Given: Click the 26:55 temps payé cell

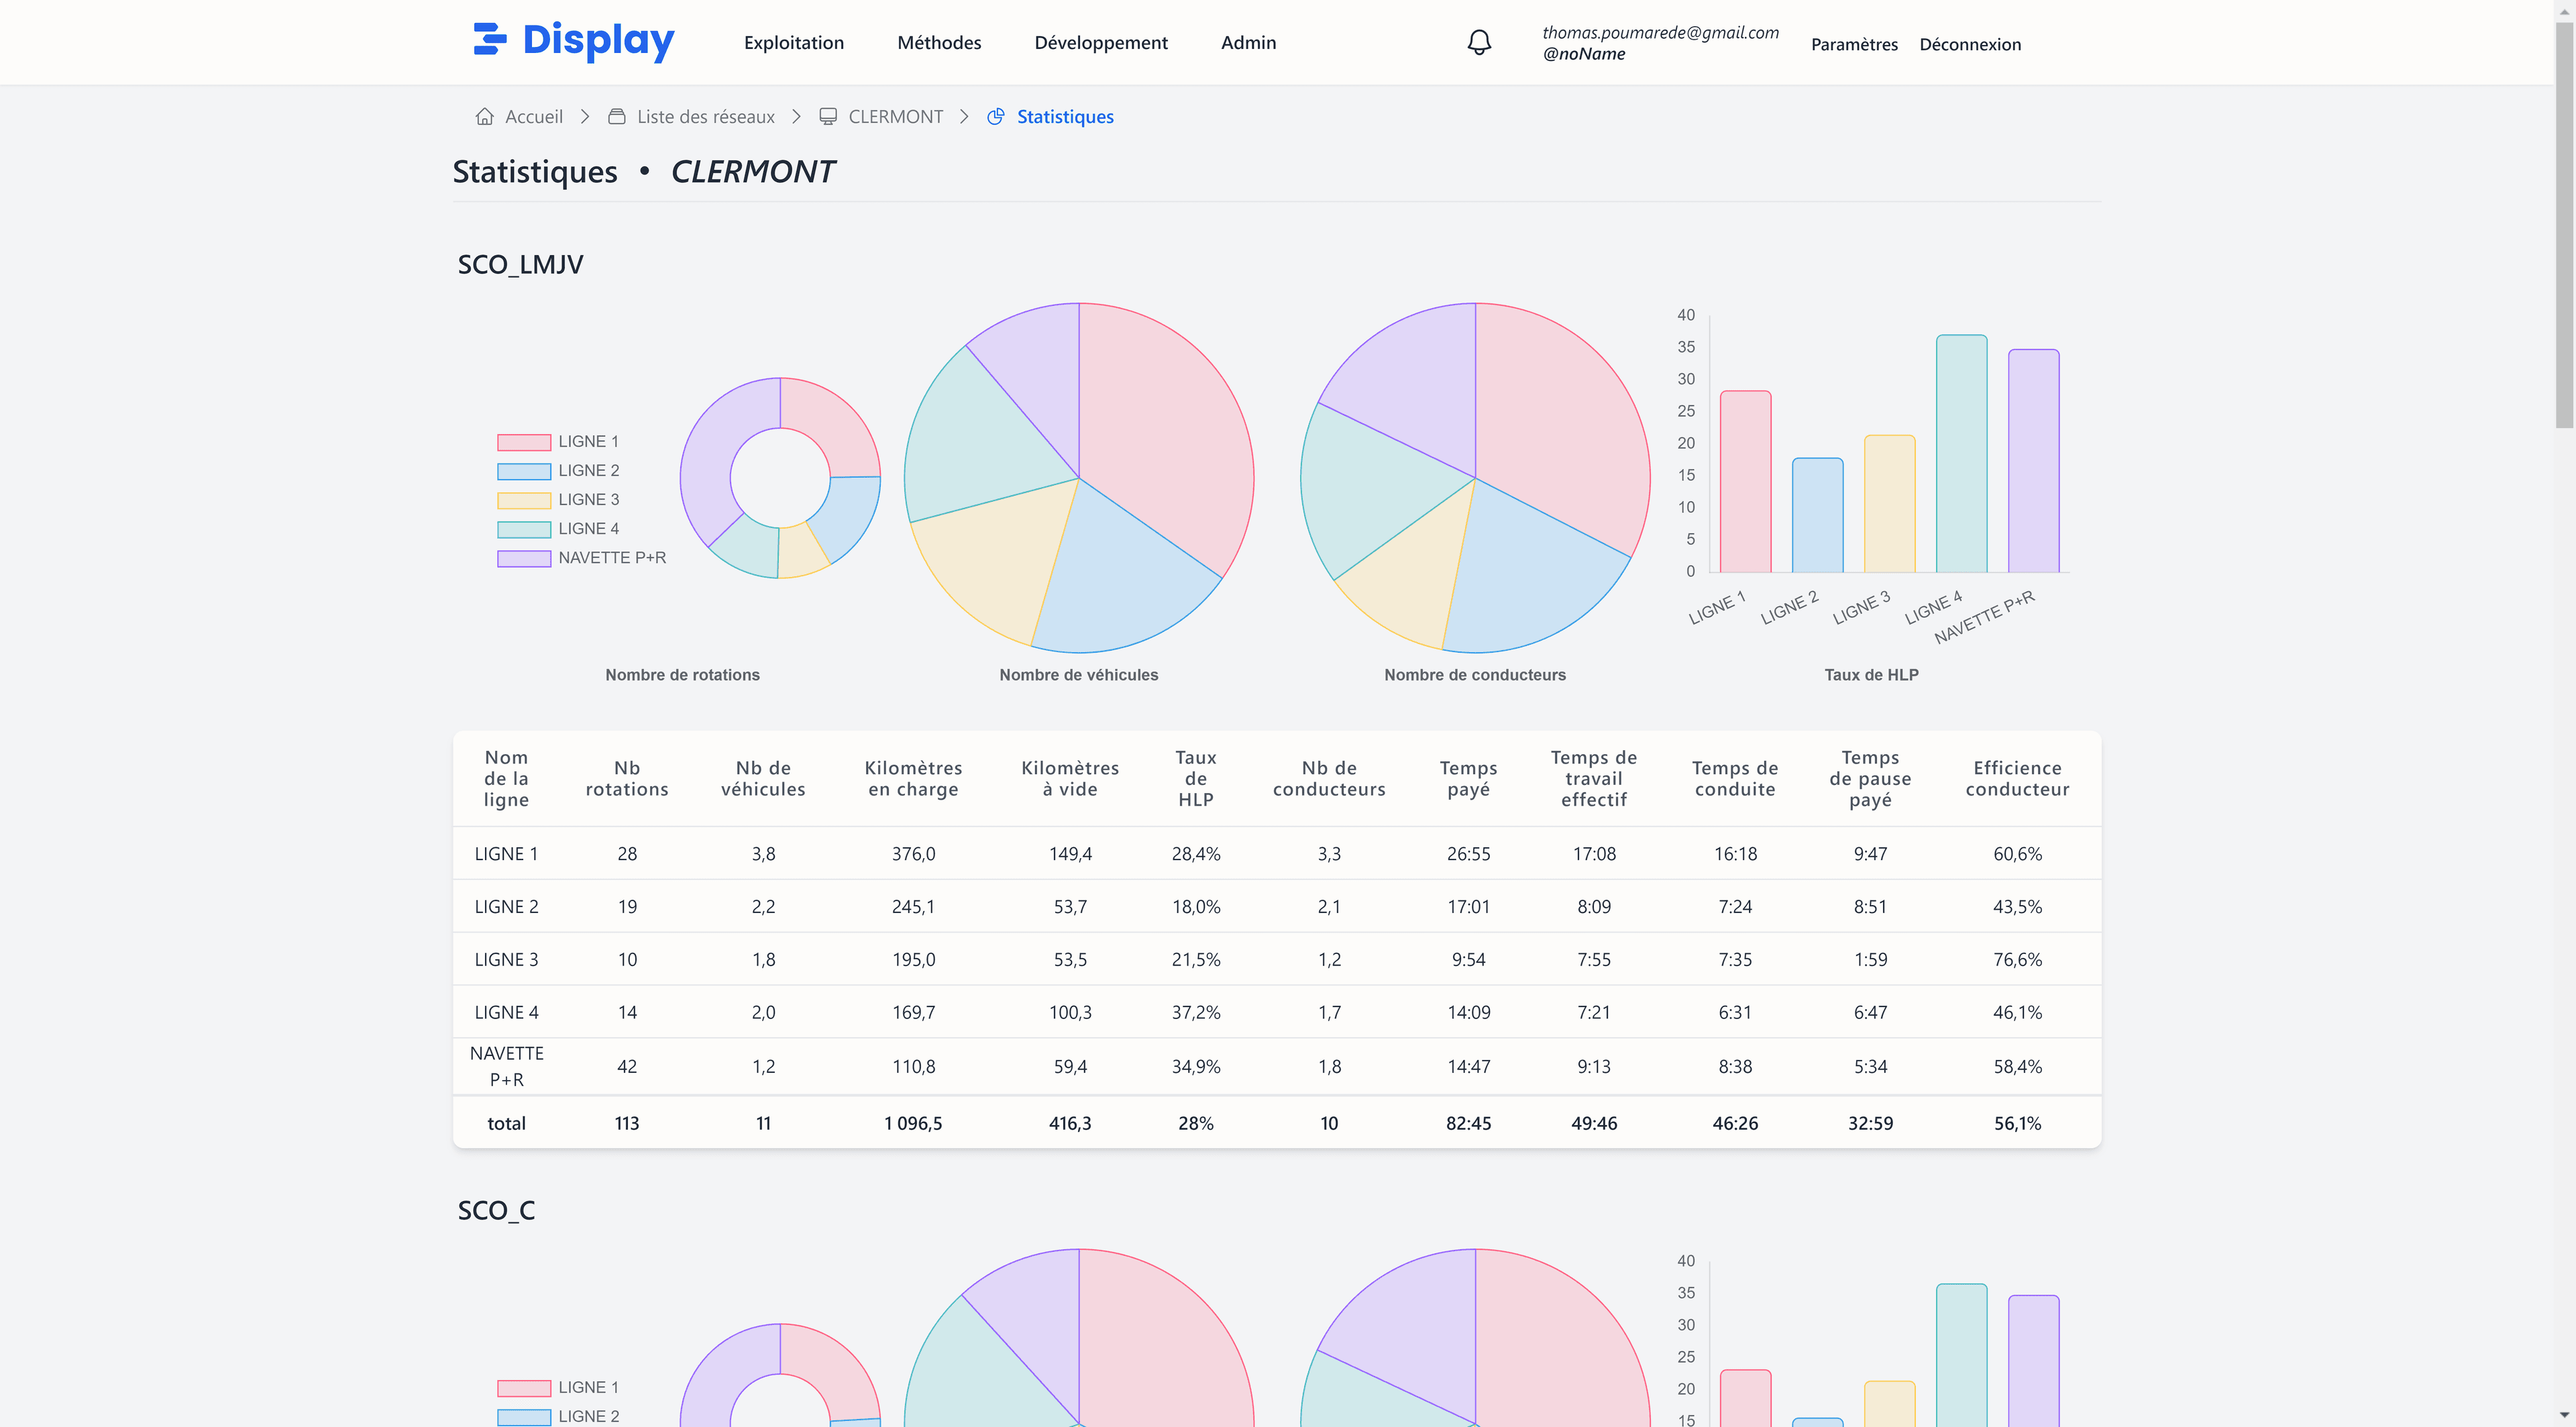Looking at the screenshot, I should tap(1468, 853).
